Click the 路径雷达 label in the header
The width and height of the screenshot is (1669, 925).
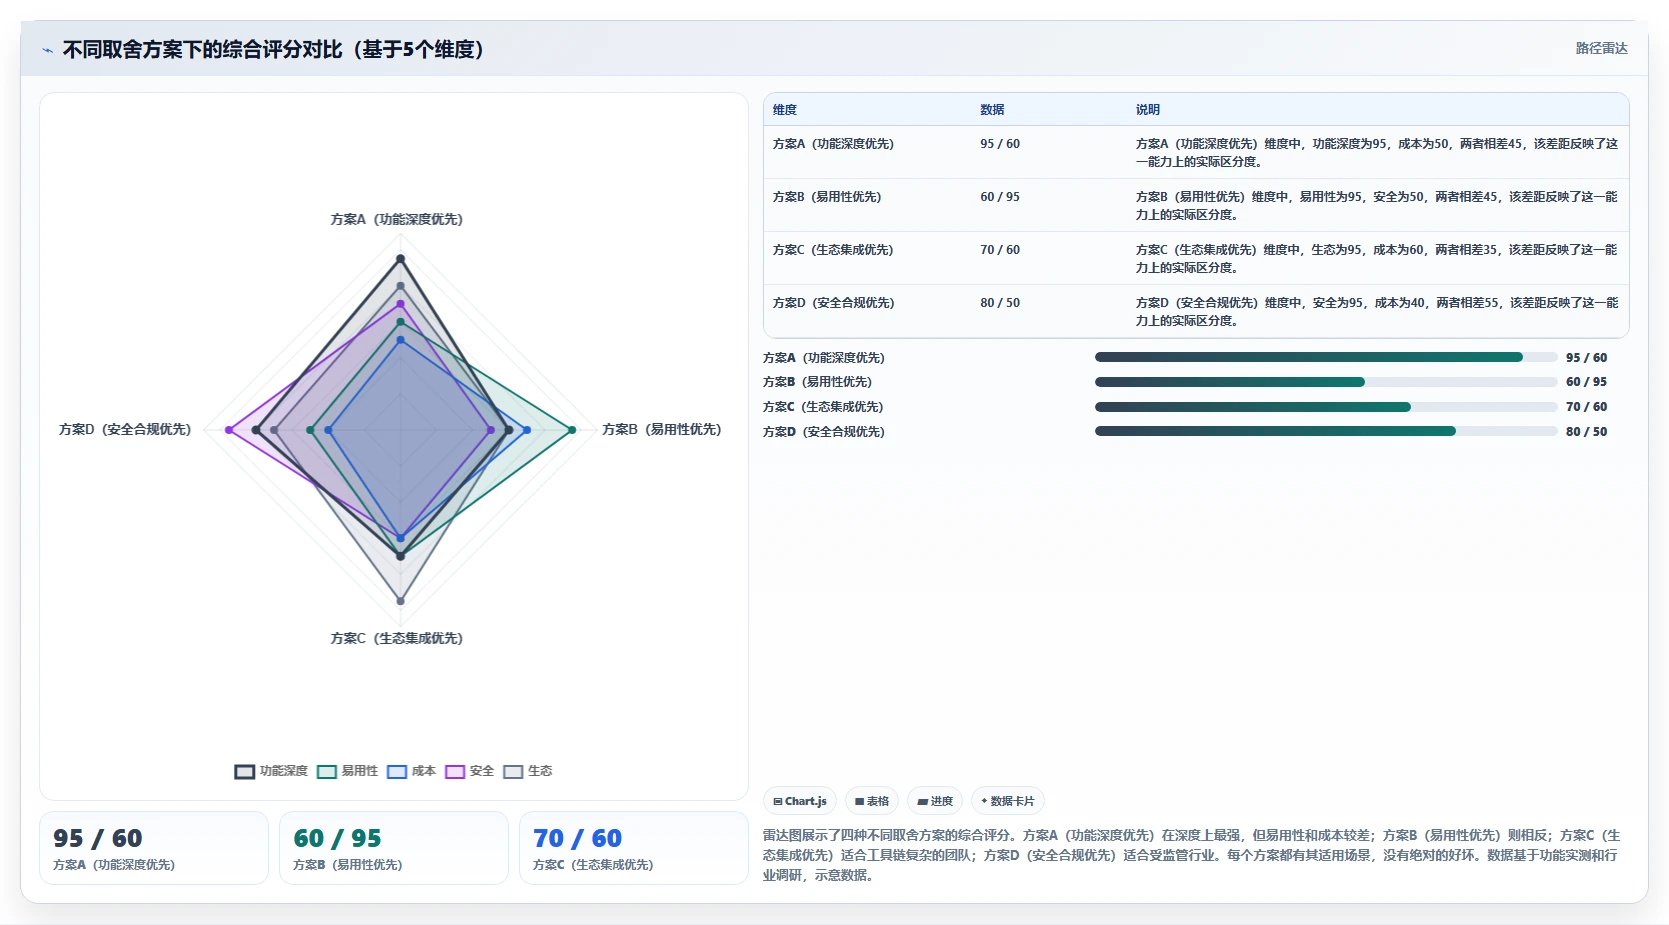click(1601, 48)
